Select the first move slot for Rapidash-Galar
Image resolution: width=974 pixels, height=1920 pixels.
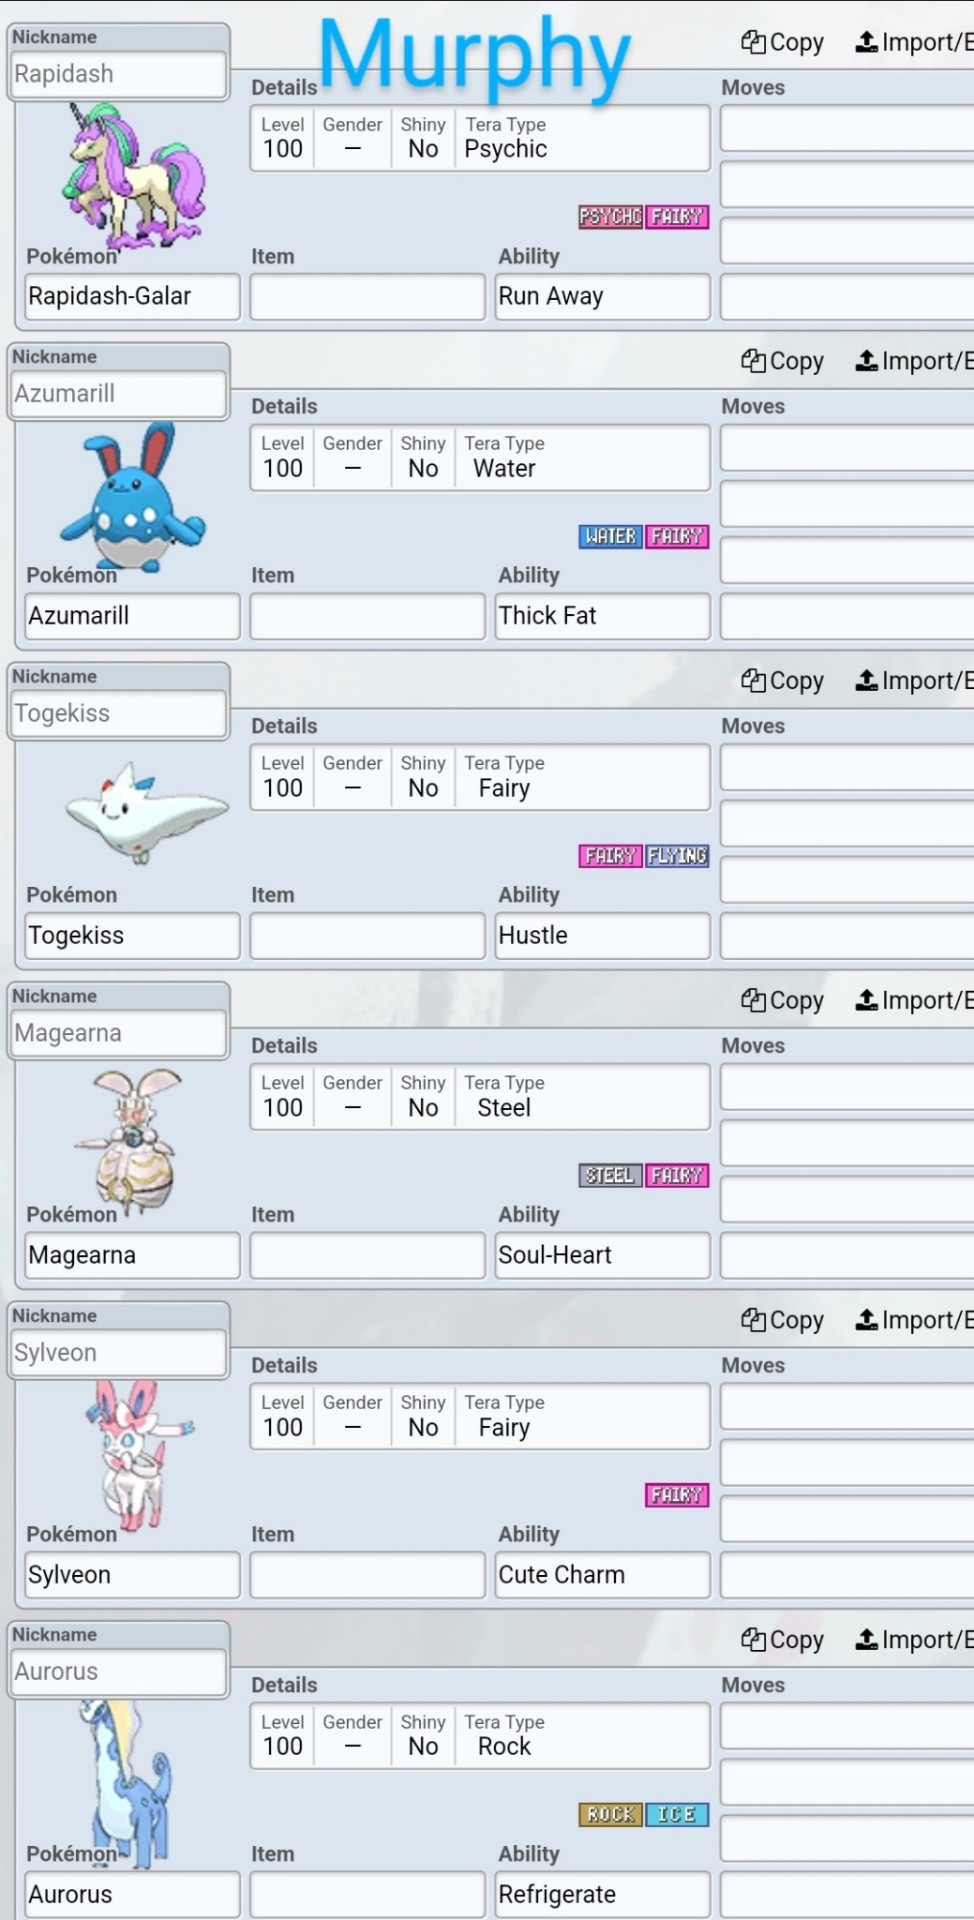[x=847, y=129]
